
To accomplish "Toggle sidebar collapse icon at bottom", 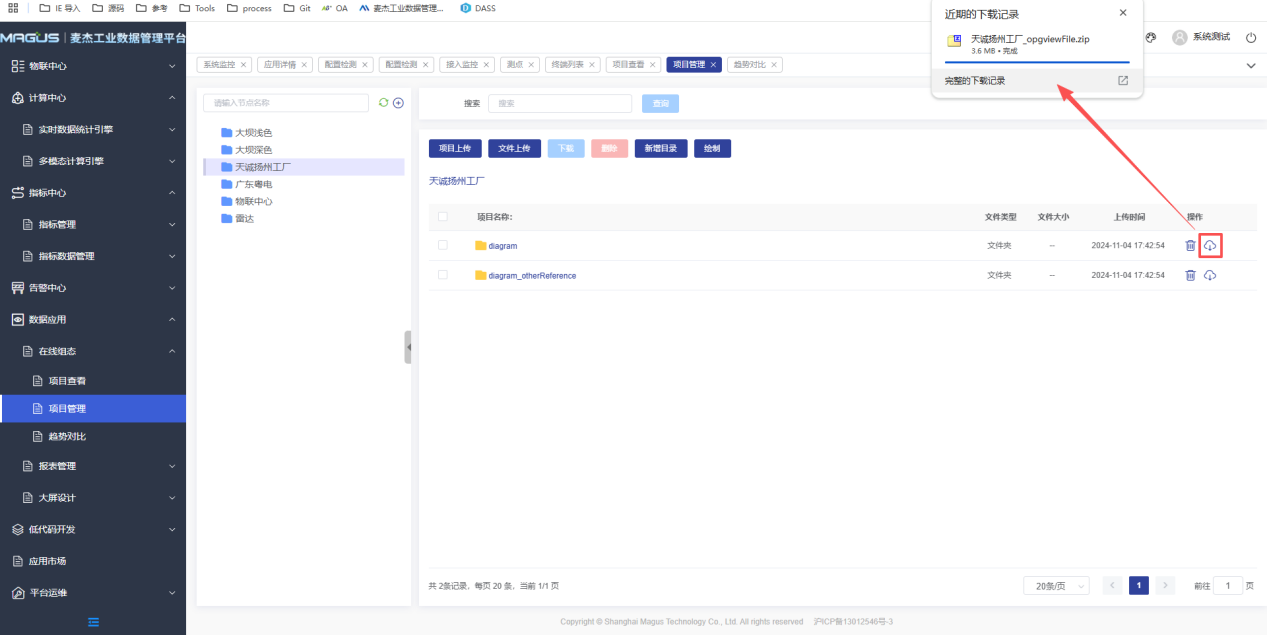I will click(93, 622).
